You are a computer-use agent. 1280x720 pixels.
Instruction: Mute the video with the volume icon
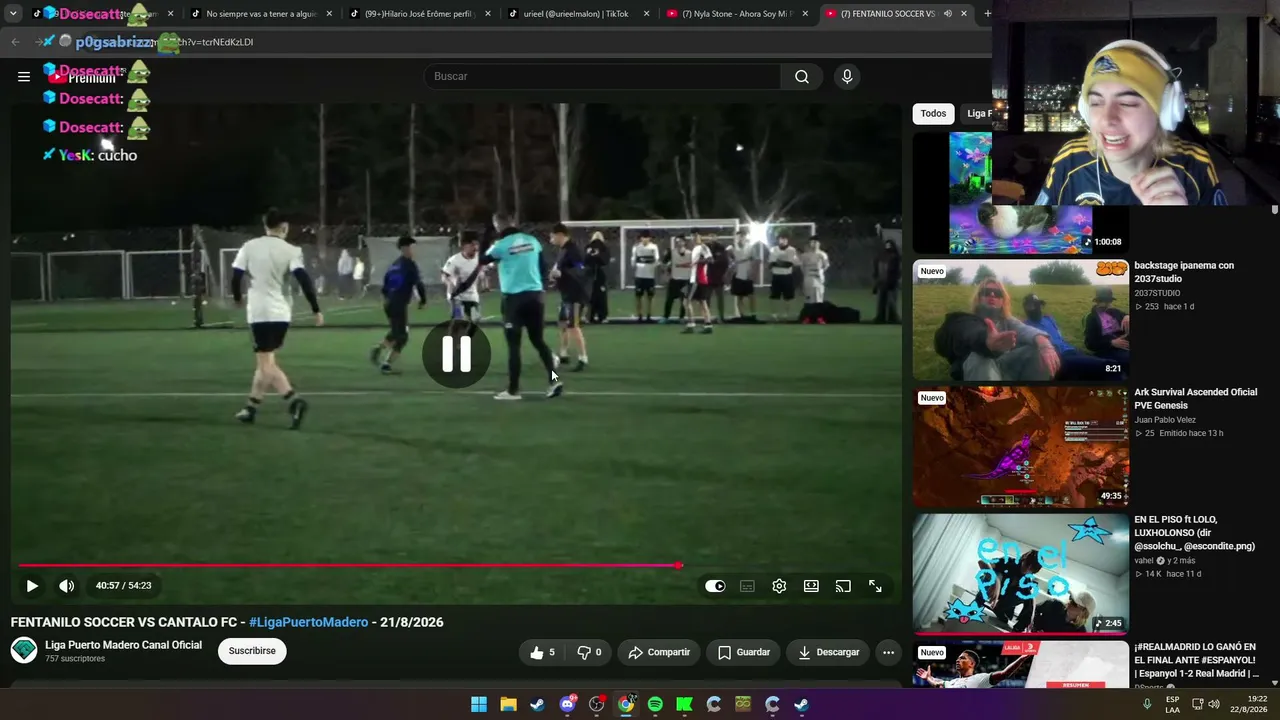tap(66, 586)
